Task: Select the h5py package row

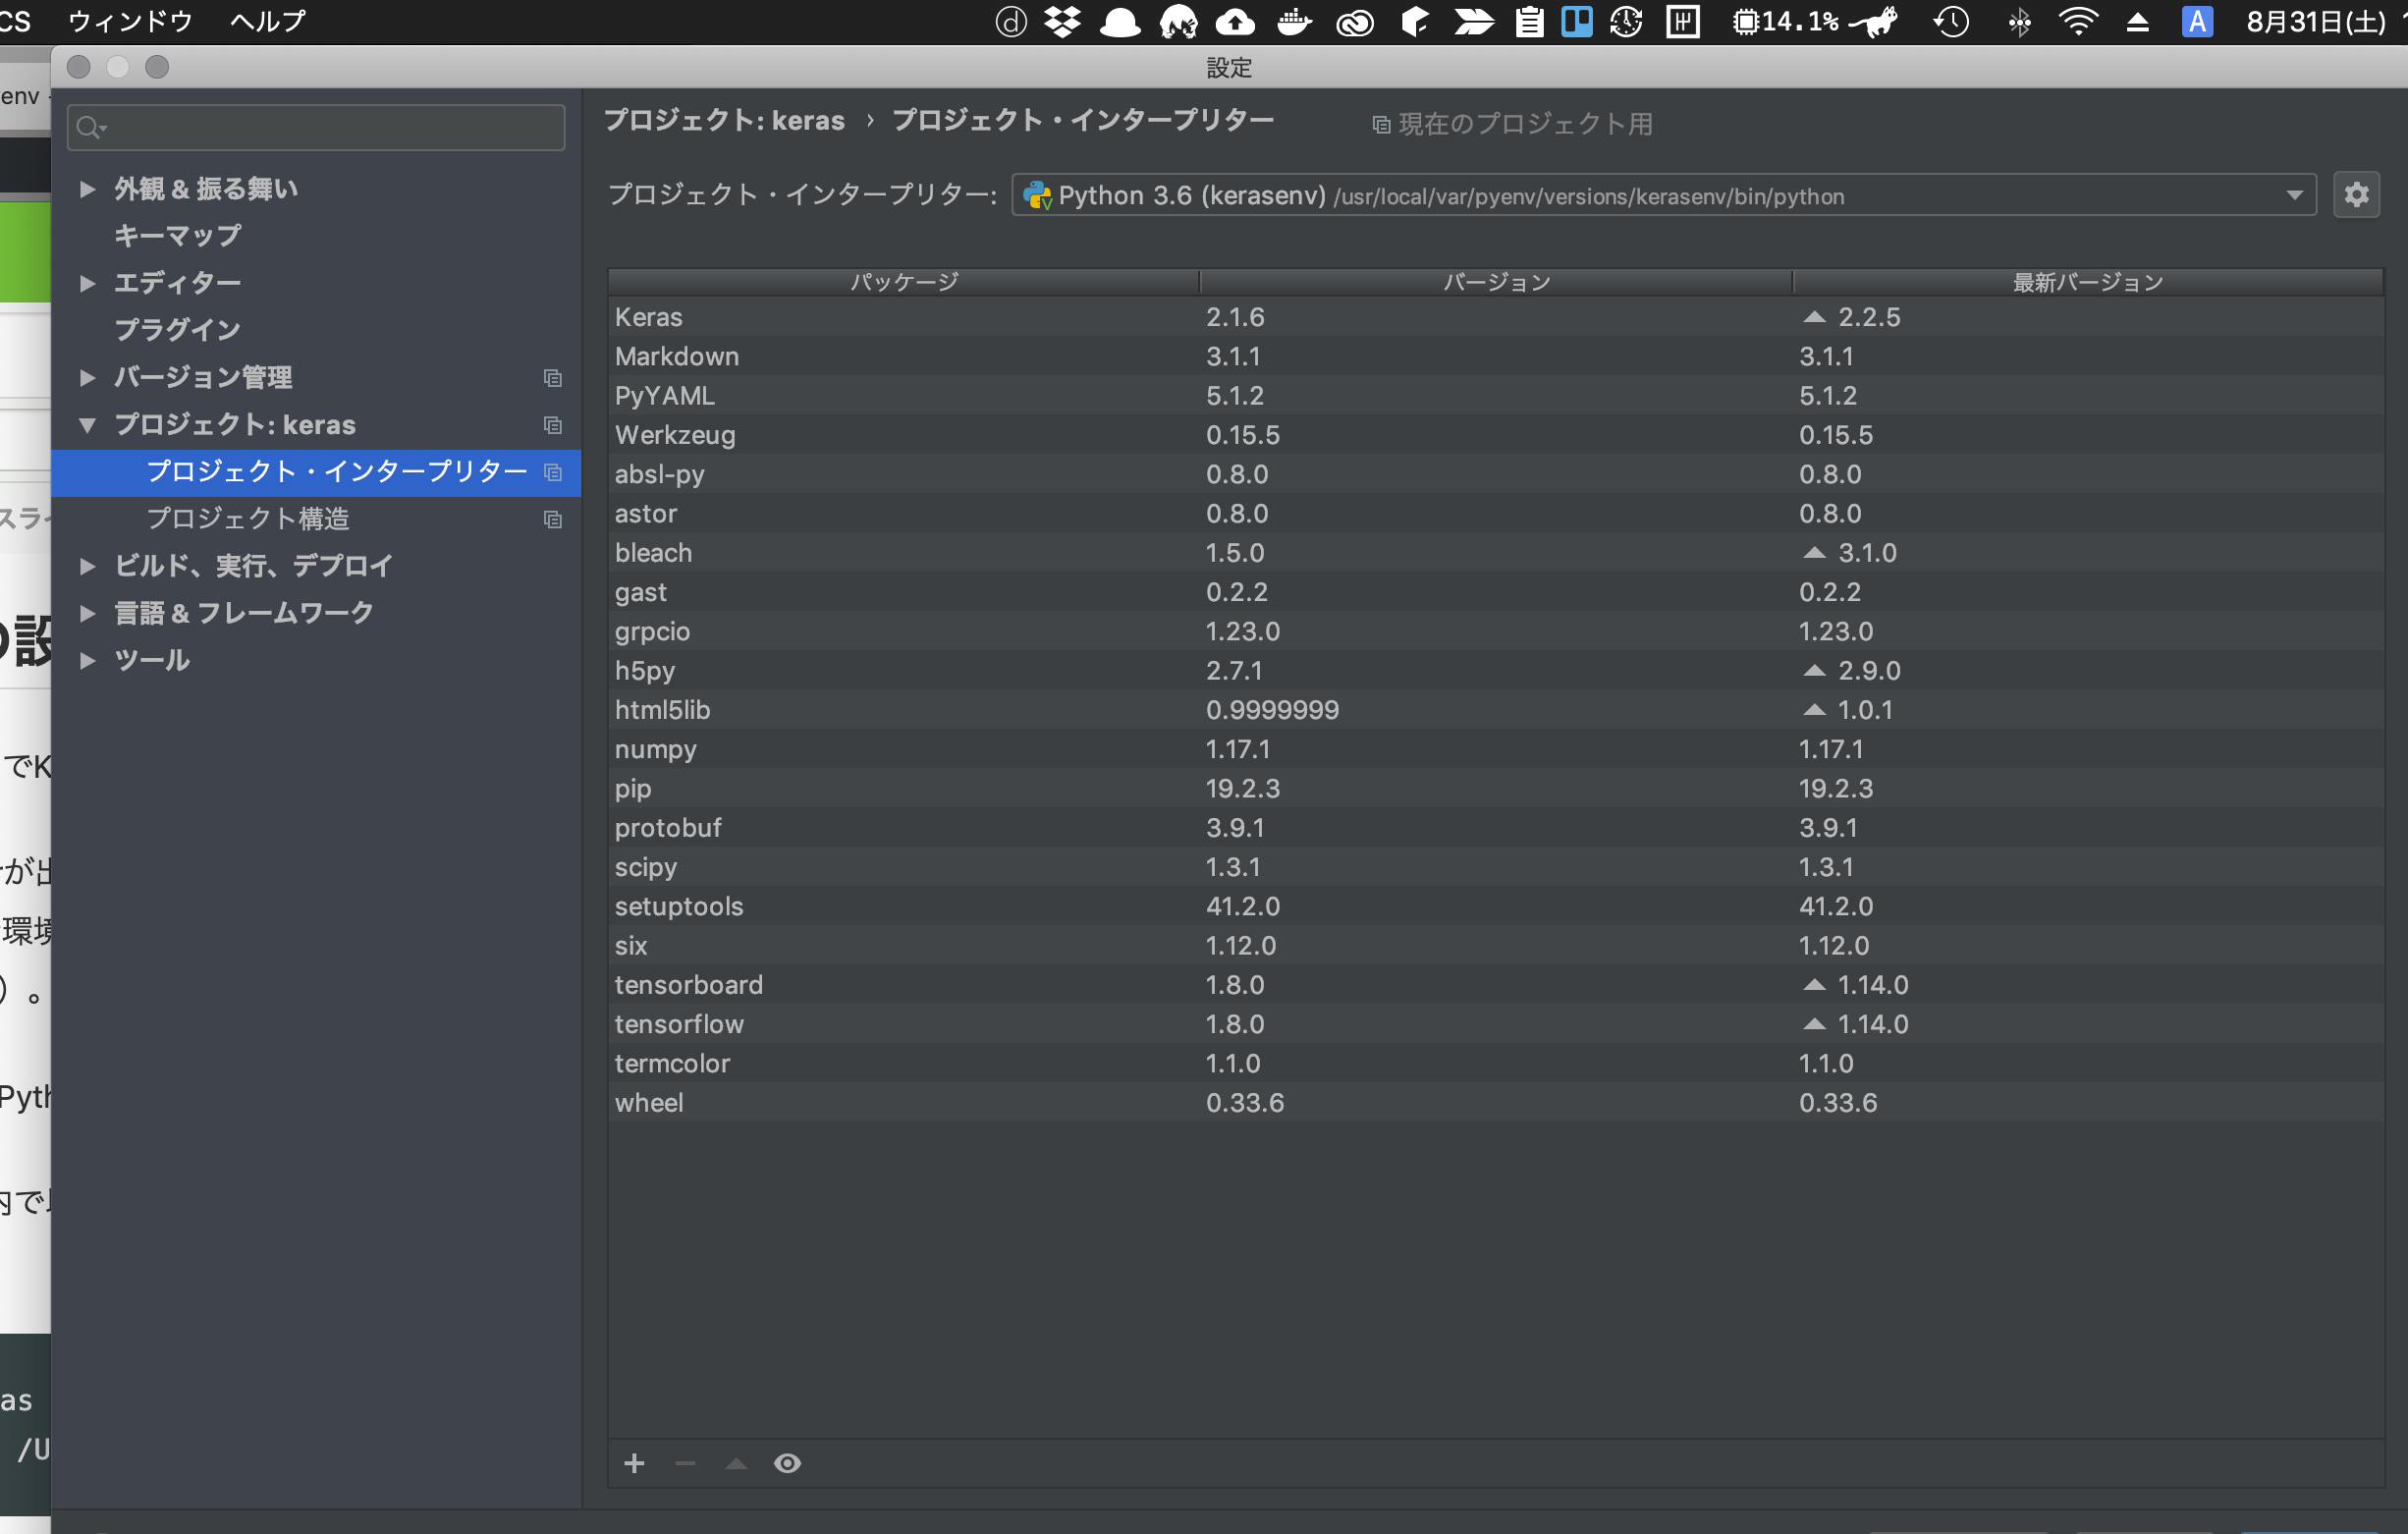Action: click(x=1496, y=670)
